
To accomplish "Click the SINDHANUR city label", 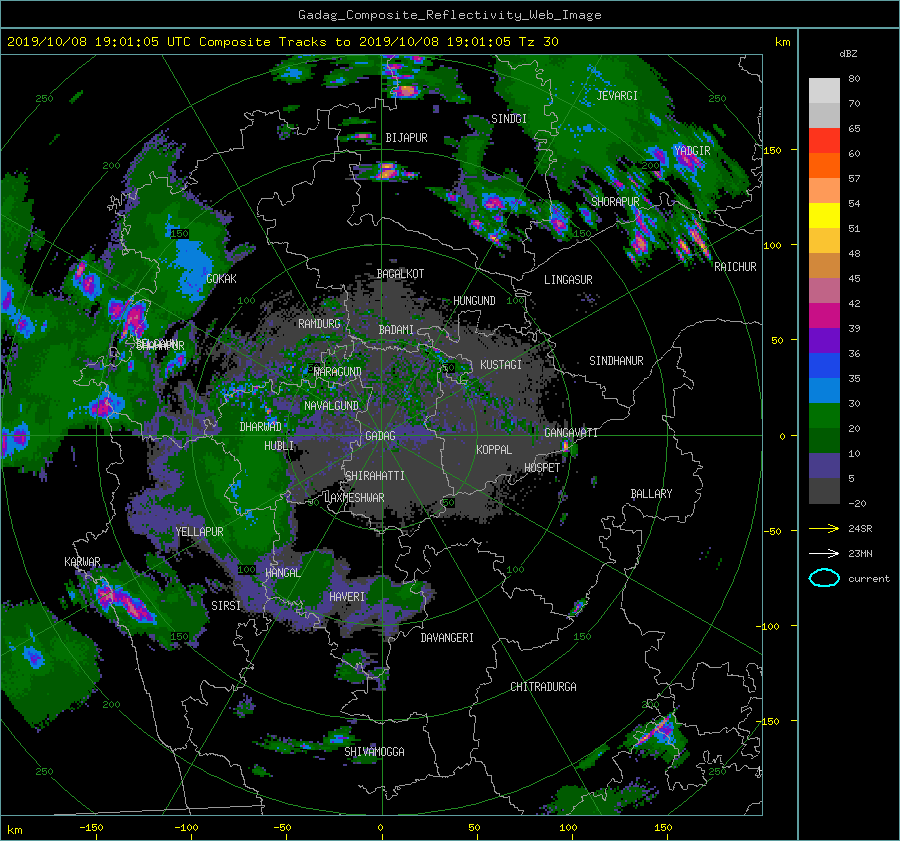I will pyautogui.click(x=616, y=361).
